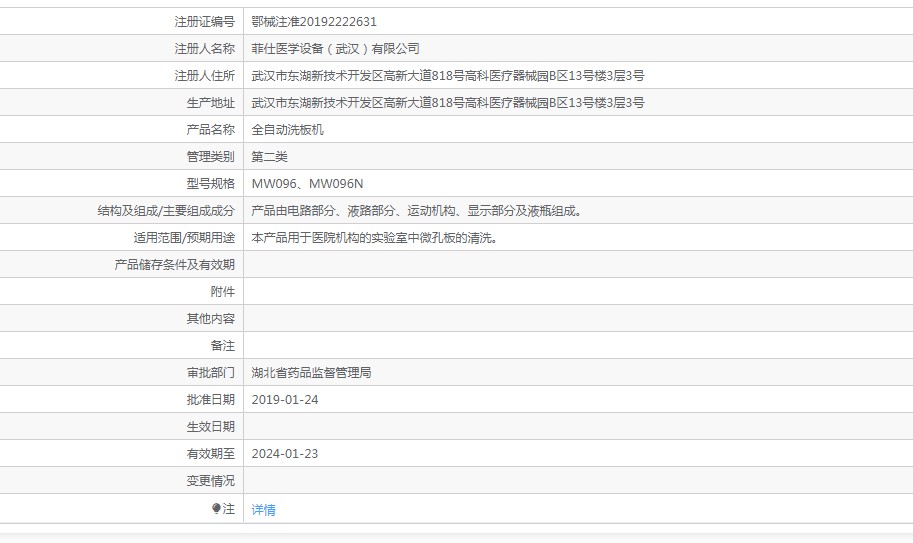This screenshot has width=913, height=543.
Task: Click the 注册人住所 address value
Action: coord(447,75)
